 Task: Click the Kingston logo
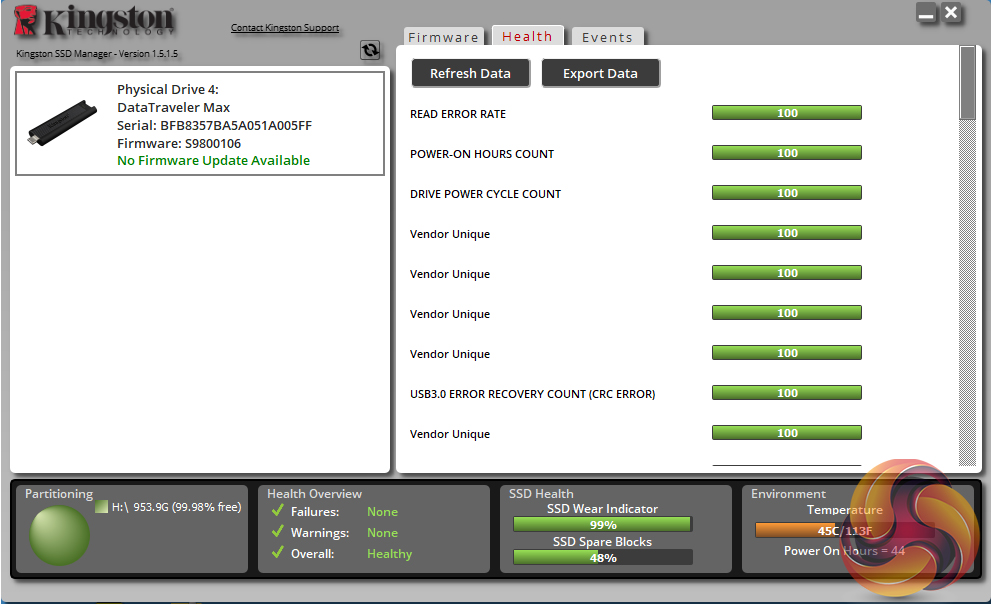[94, 21]
